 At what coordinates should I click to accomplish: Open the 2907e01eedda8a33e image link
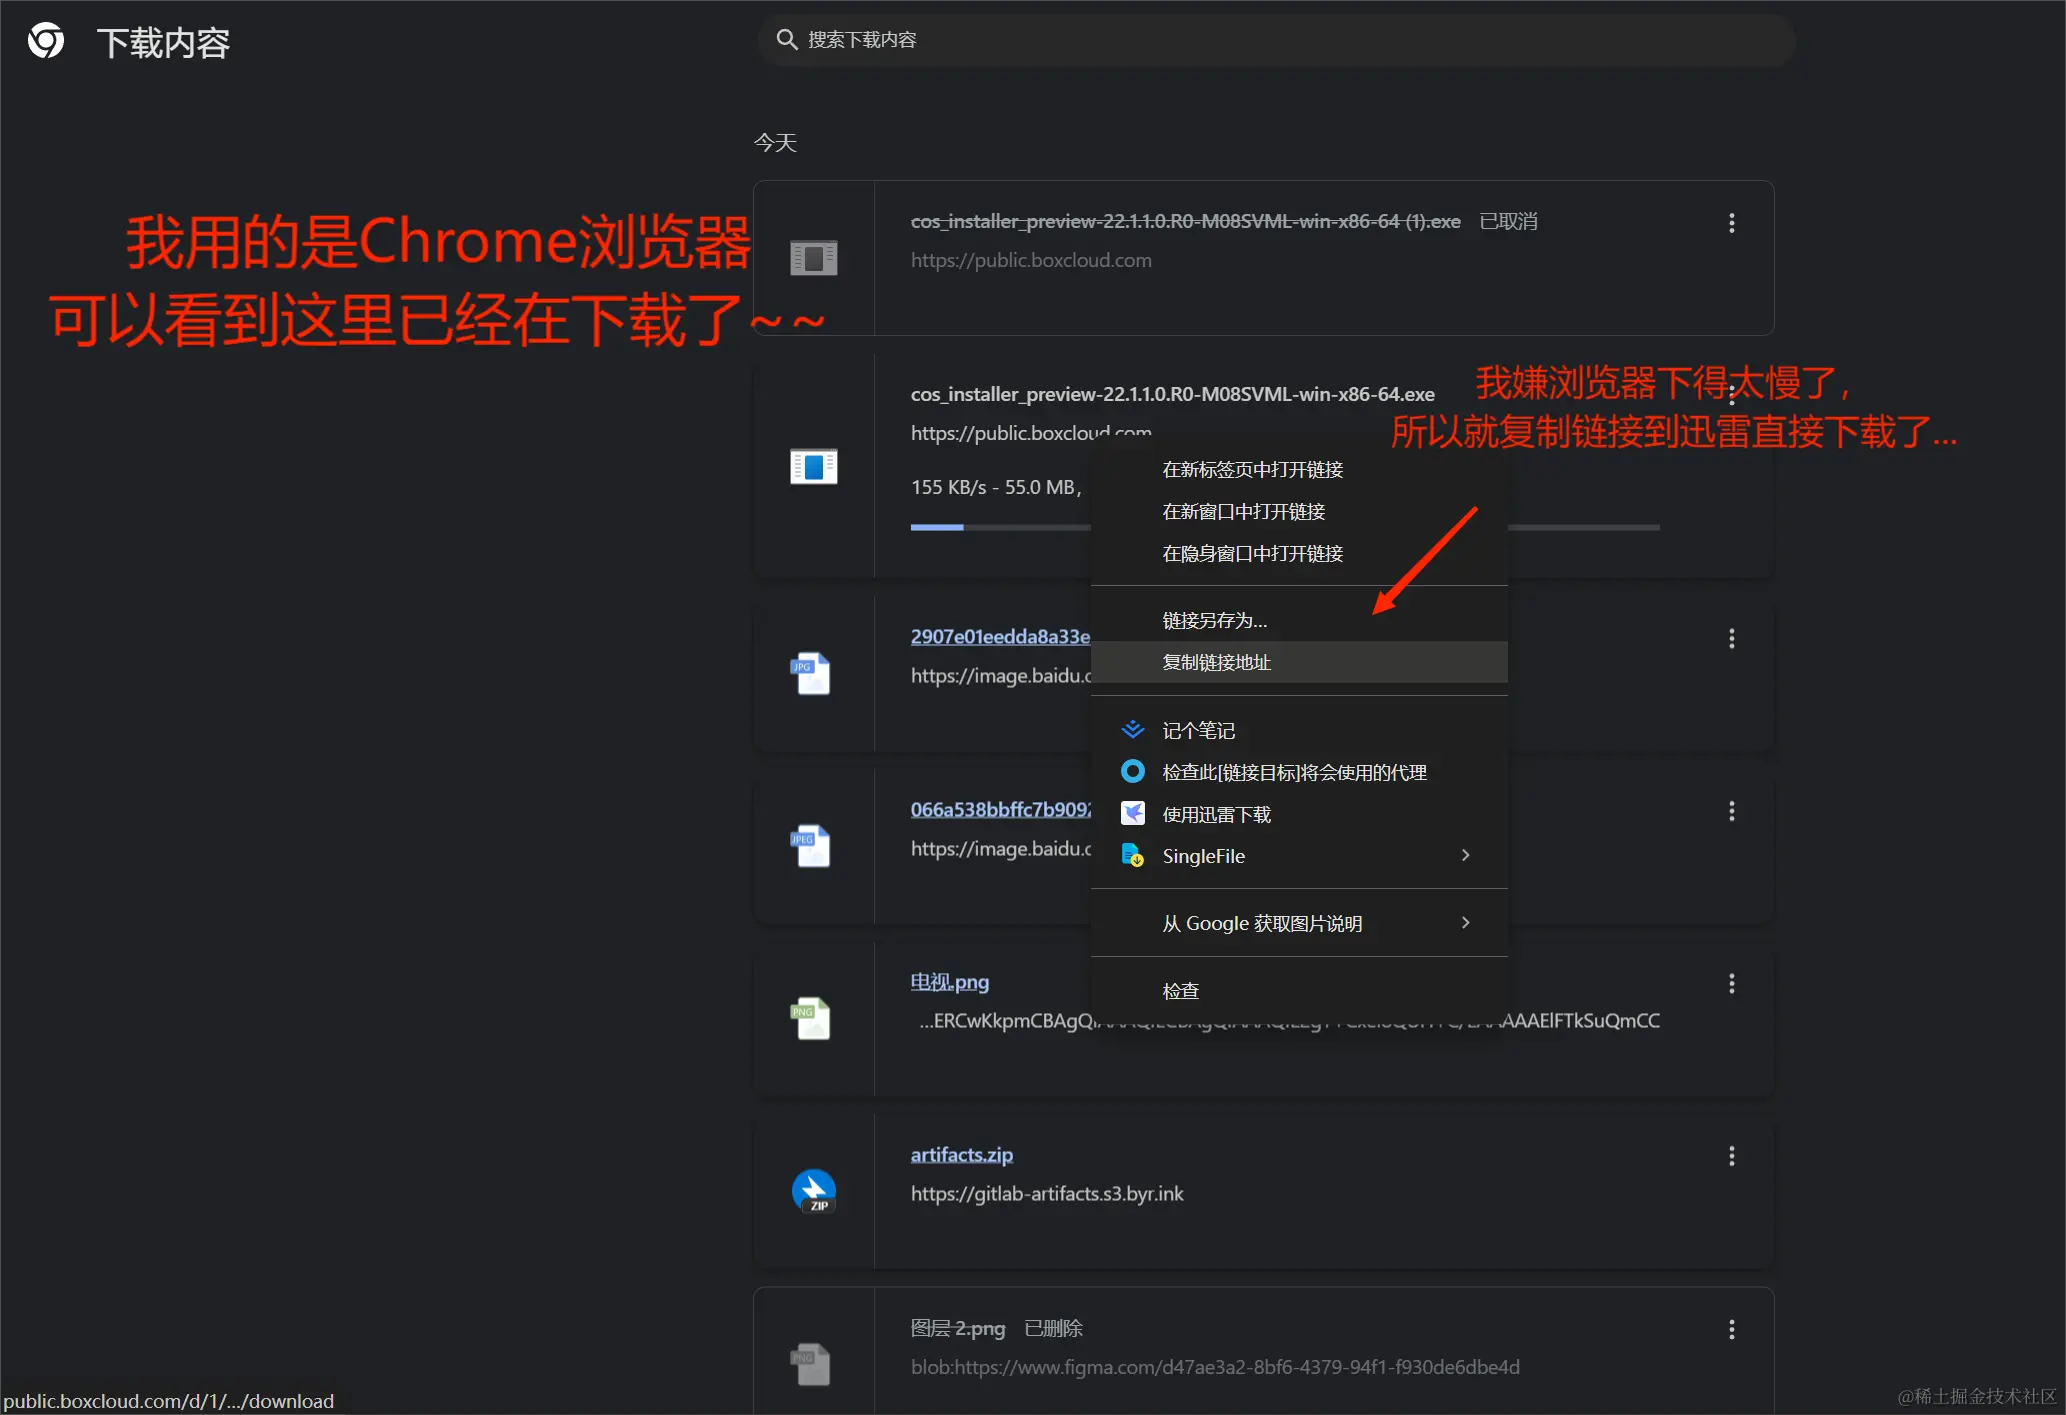997,637
